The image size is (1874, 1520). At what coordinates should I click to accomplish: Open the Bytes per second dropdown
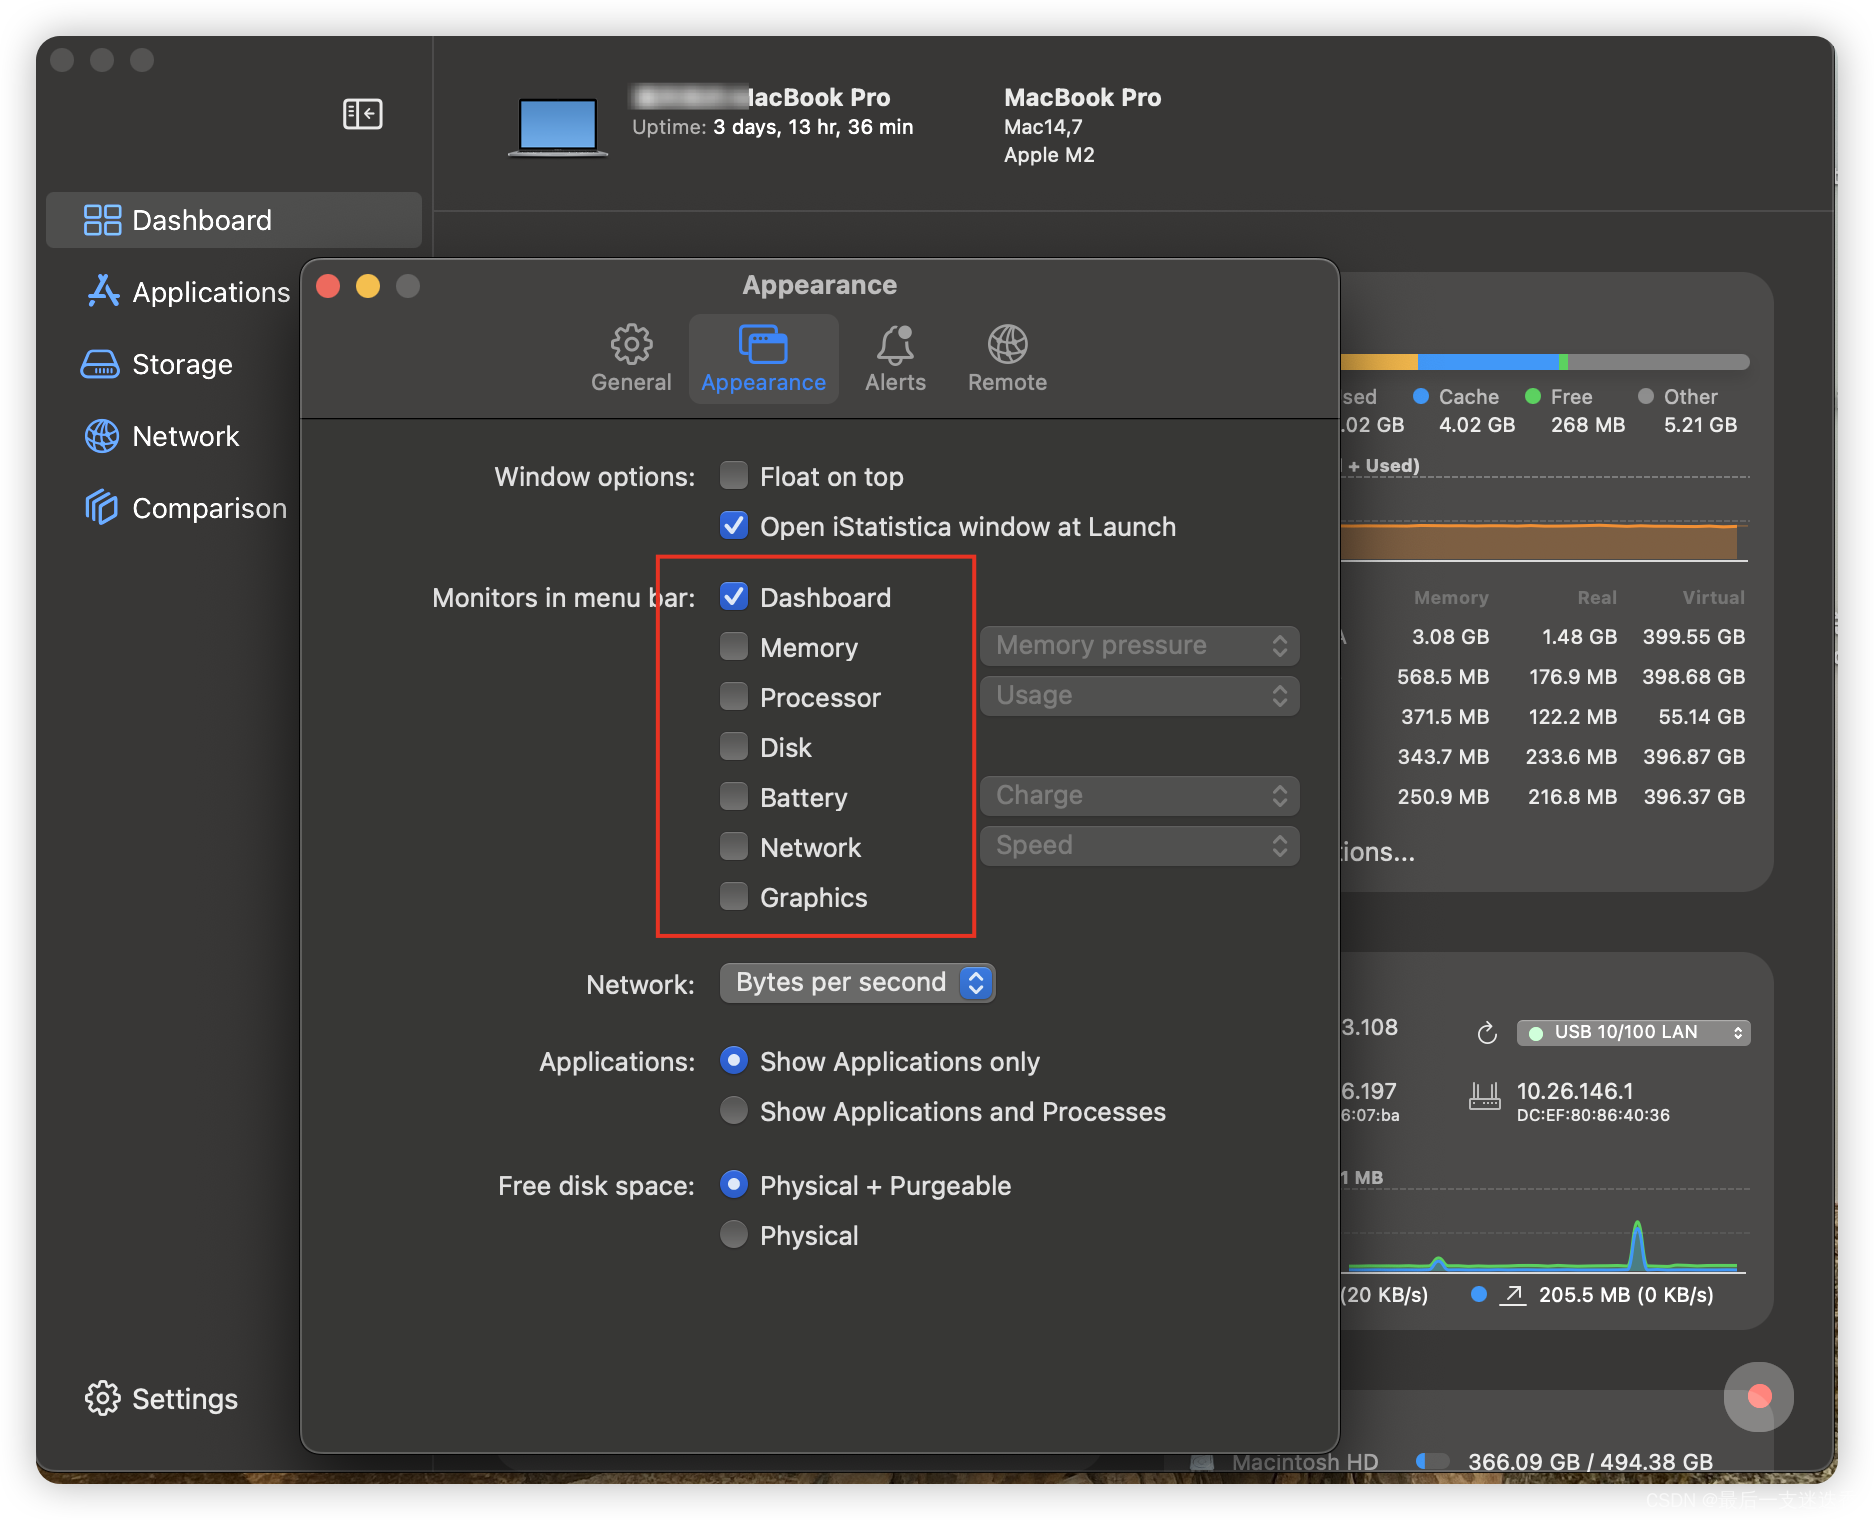tap(858, 983)
